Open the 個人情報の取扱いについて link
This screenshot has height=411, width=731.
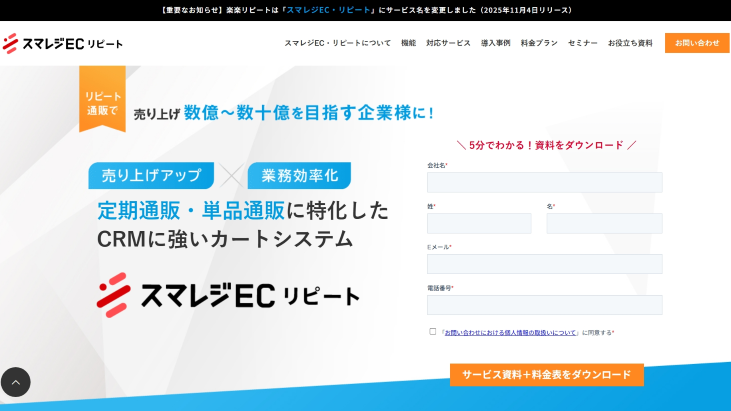510,332
